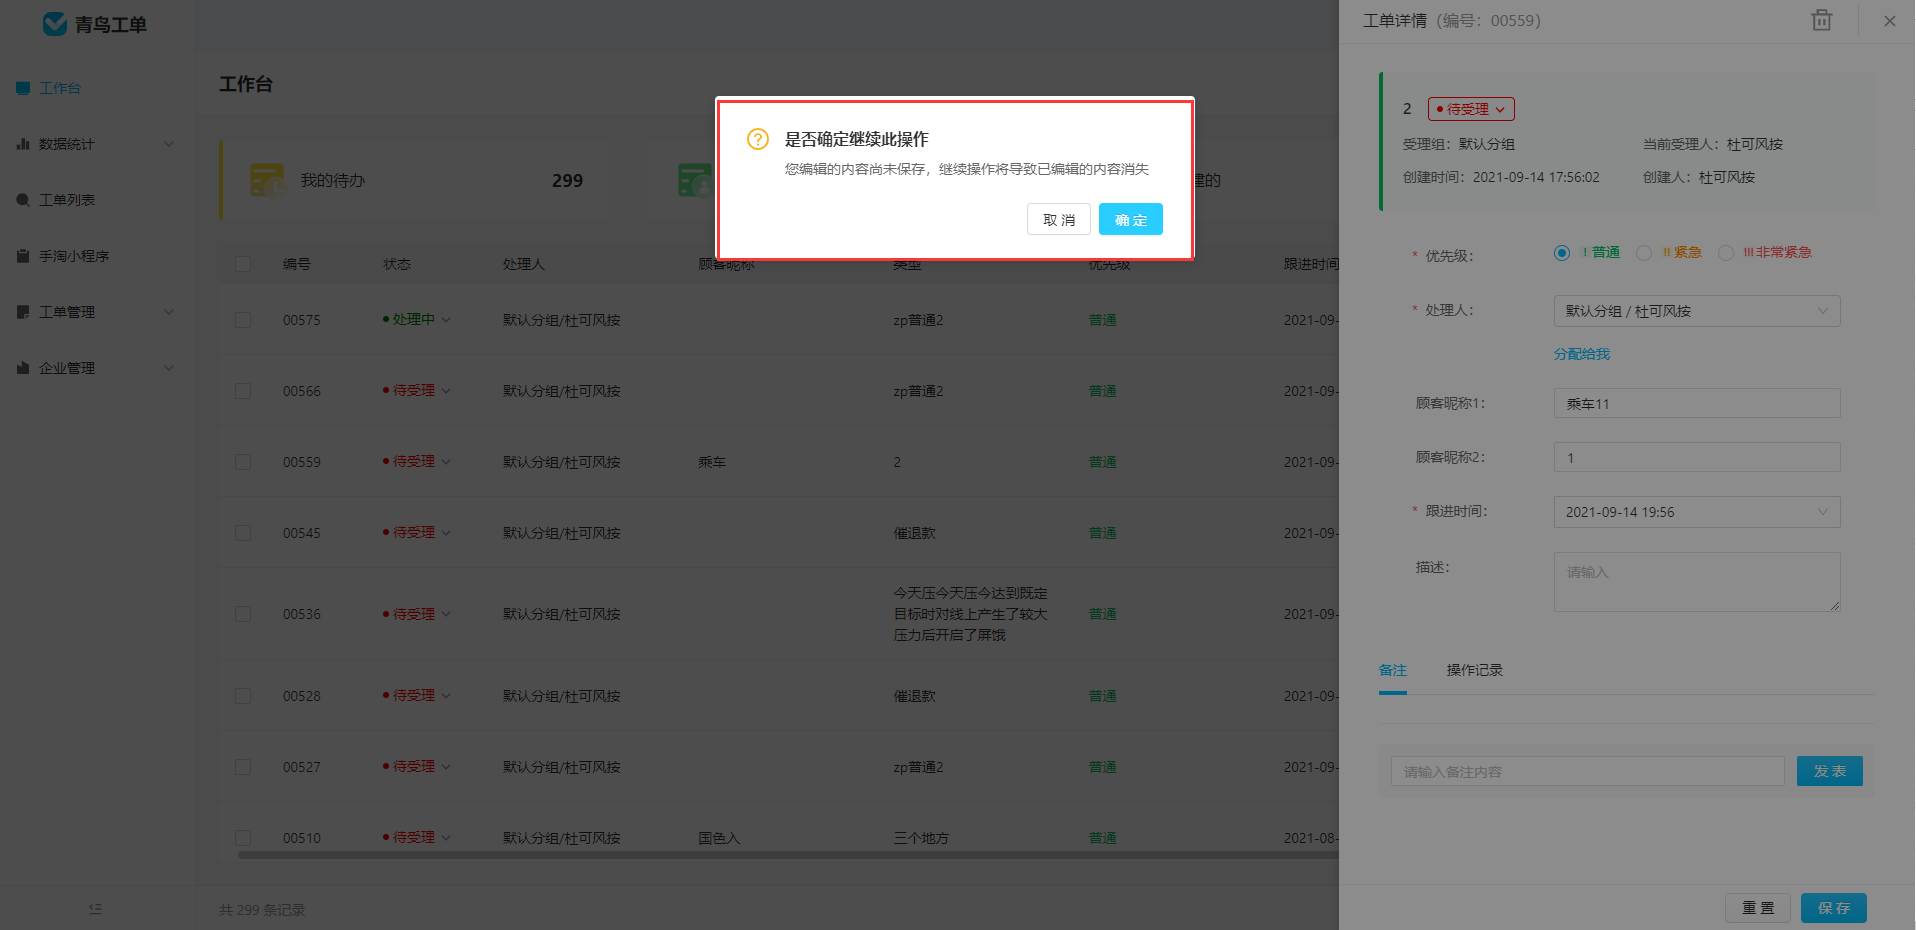Switch to the 操作记录 tab
The width and height of the screenshot is (1916, 930).
[x=1475, y=670]
